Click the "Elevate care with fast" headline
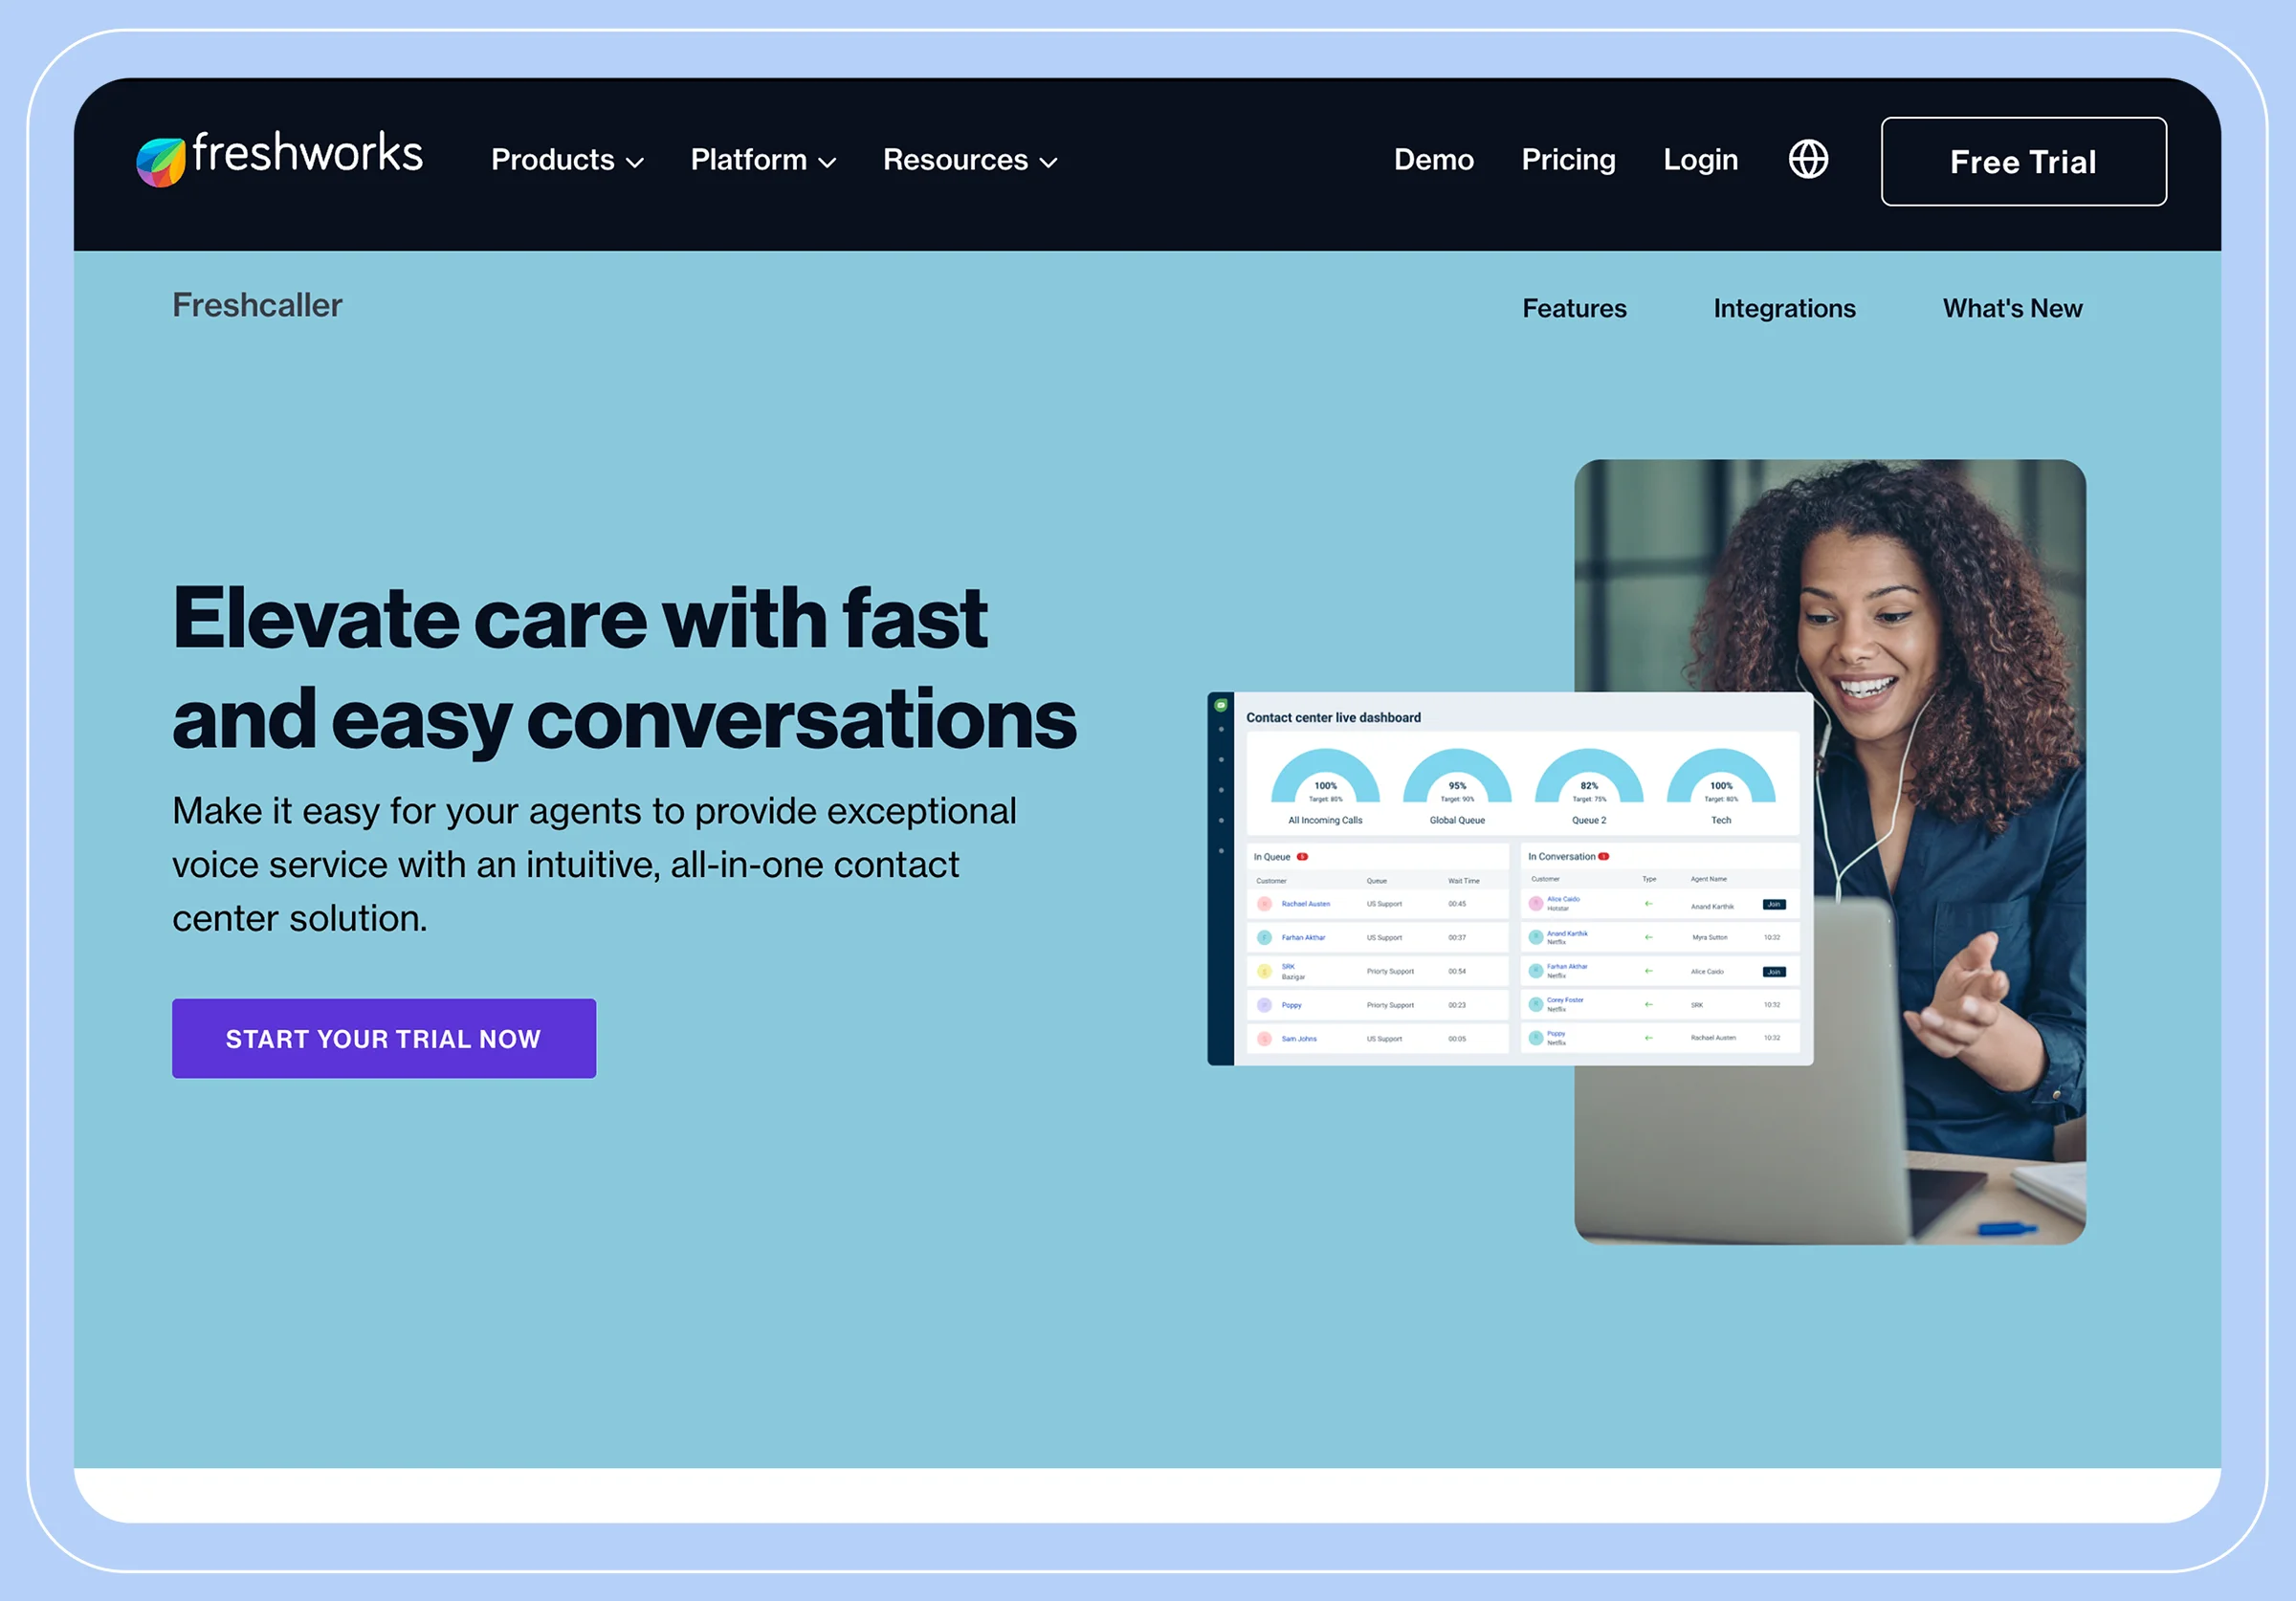Viewport: 2296px width, 1601px height. [580, 618]
